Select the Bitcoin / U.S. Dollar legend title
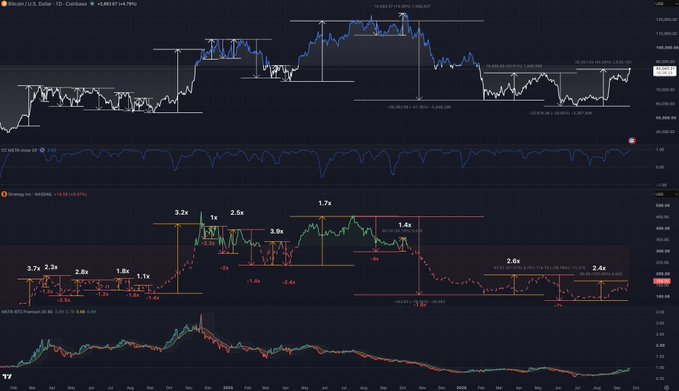The width and height of the screenshot is (679, 391). (x=48, y=3)
